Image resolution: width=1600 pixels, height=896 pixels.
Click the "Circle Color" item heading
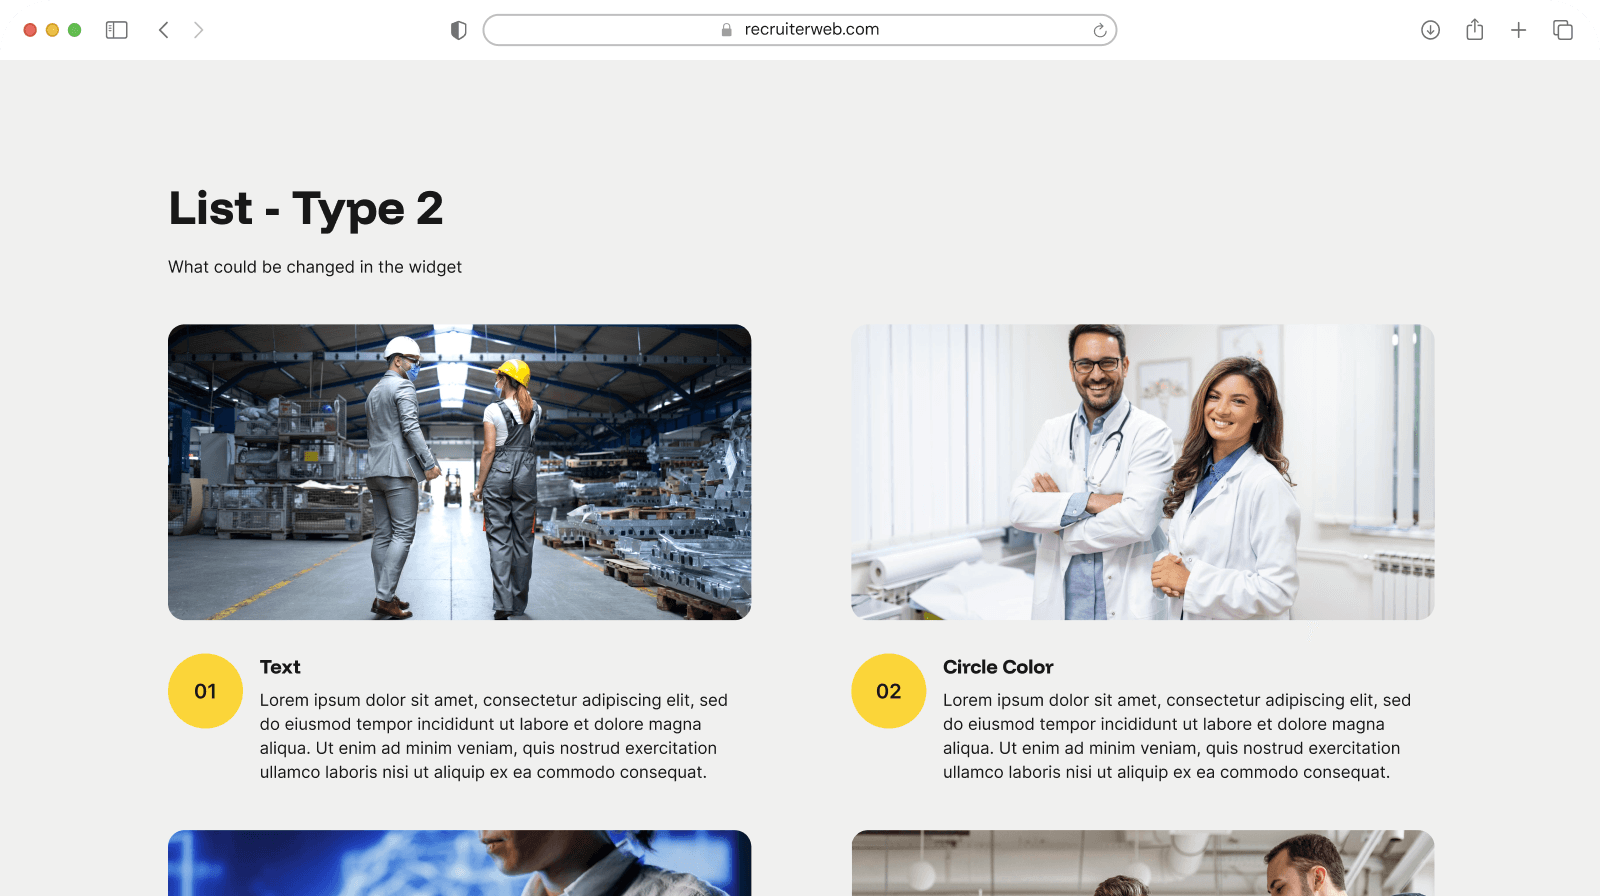997,667
